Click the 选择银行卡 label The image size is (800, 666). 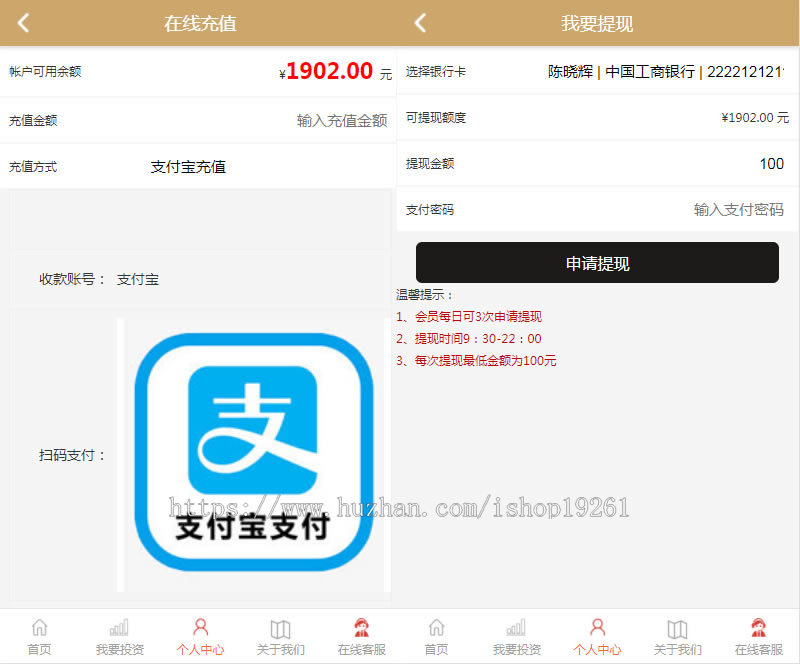point(436,72)
